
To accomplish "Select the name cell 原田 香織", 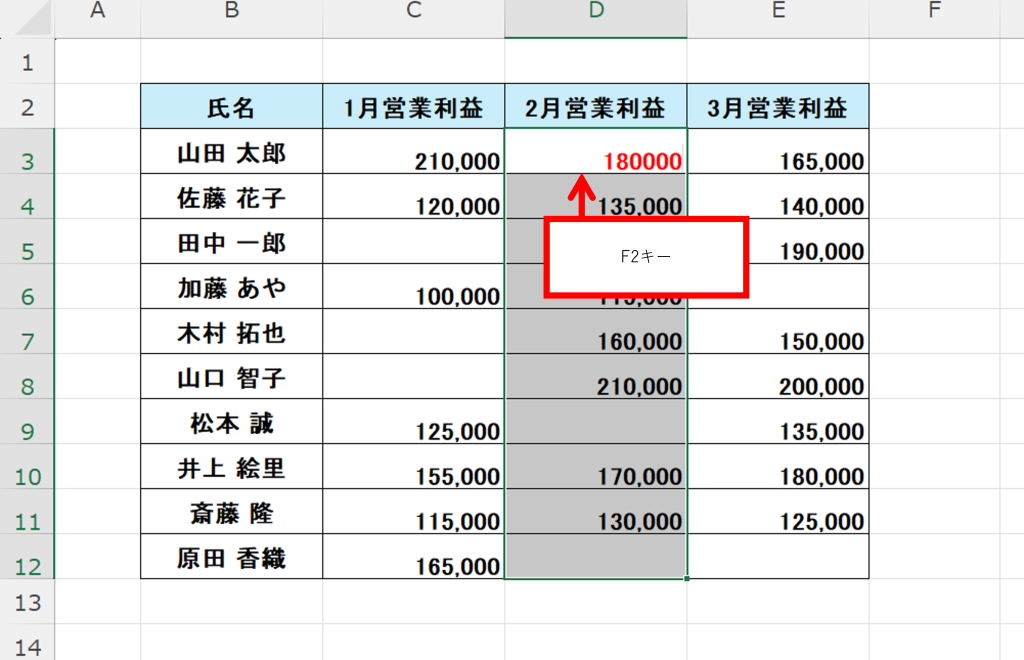I will click(231, 557).
